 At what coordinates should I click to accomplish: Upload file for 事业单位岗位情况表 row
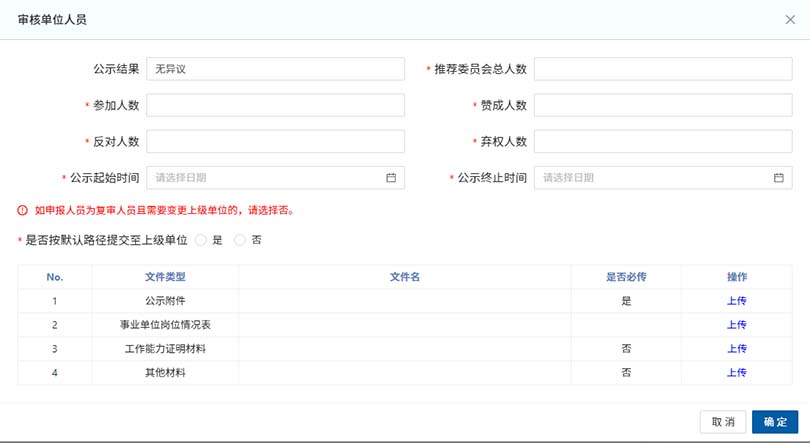[736, 324]
